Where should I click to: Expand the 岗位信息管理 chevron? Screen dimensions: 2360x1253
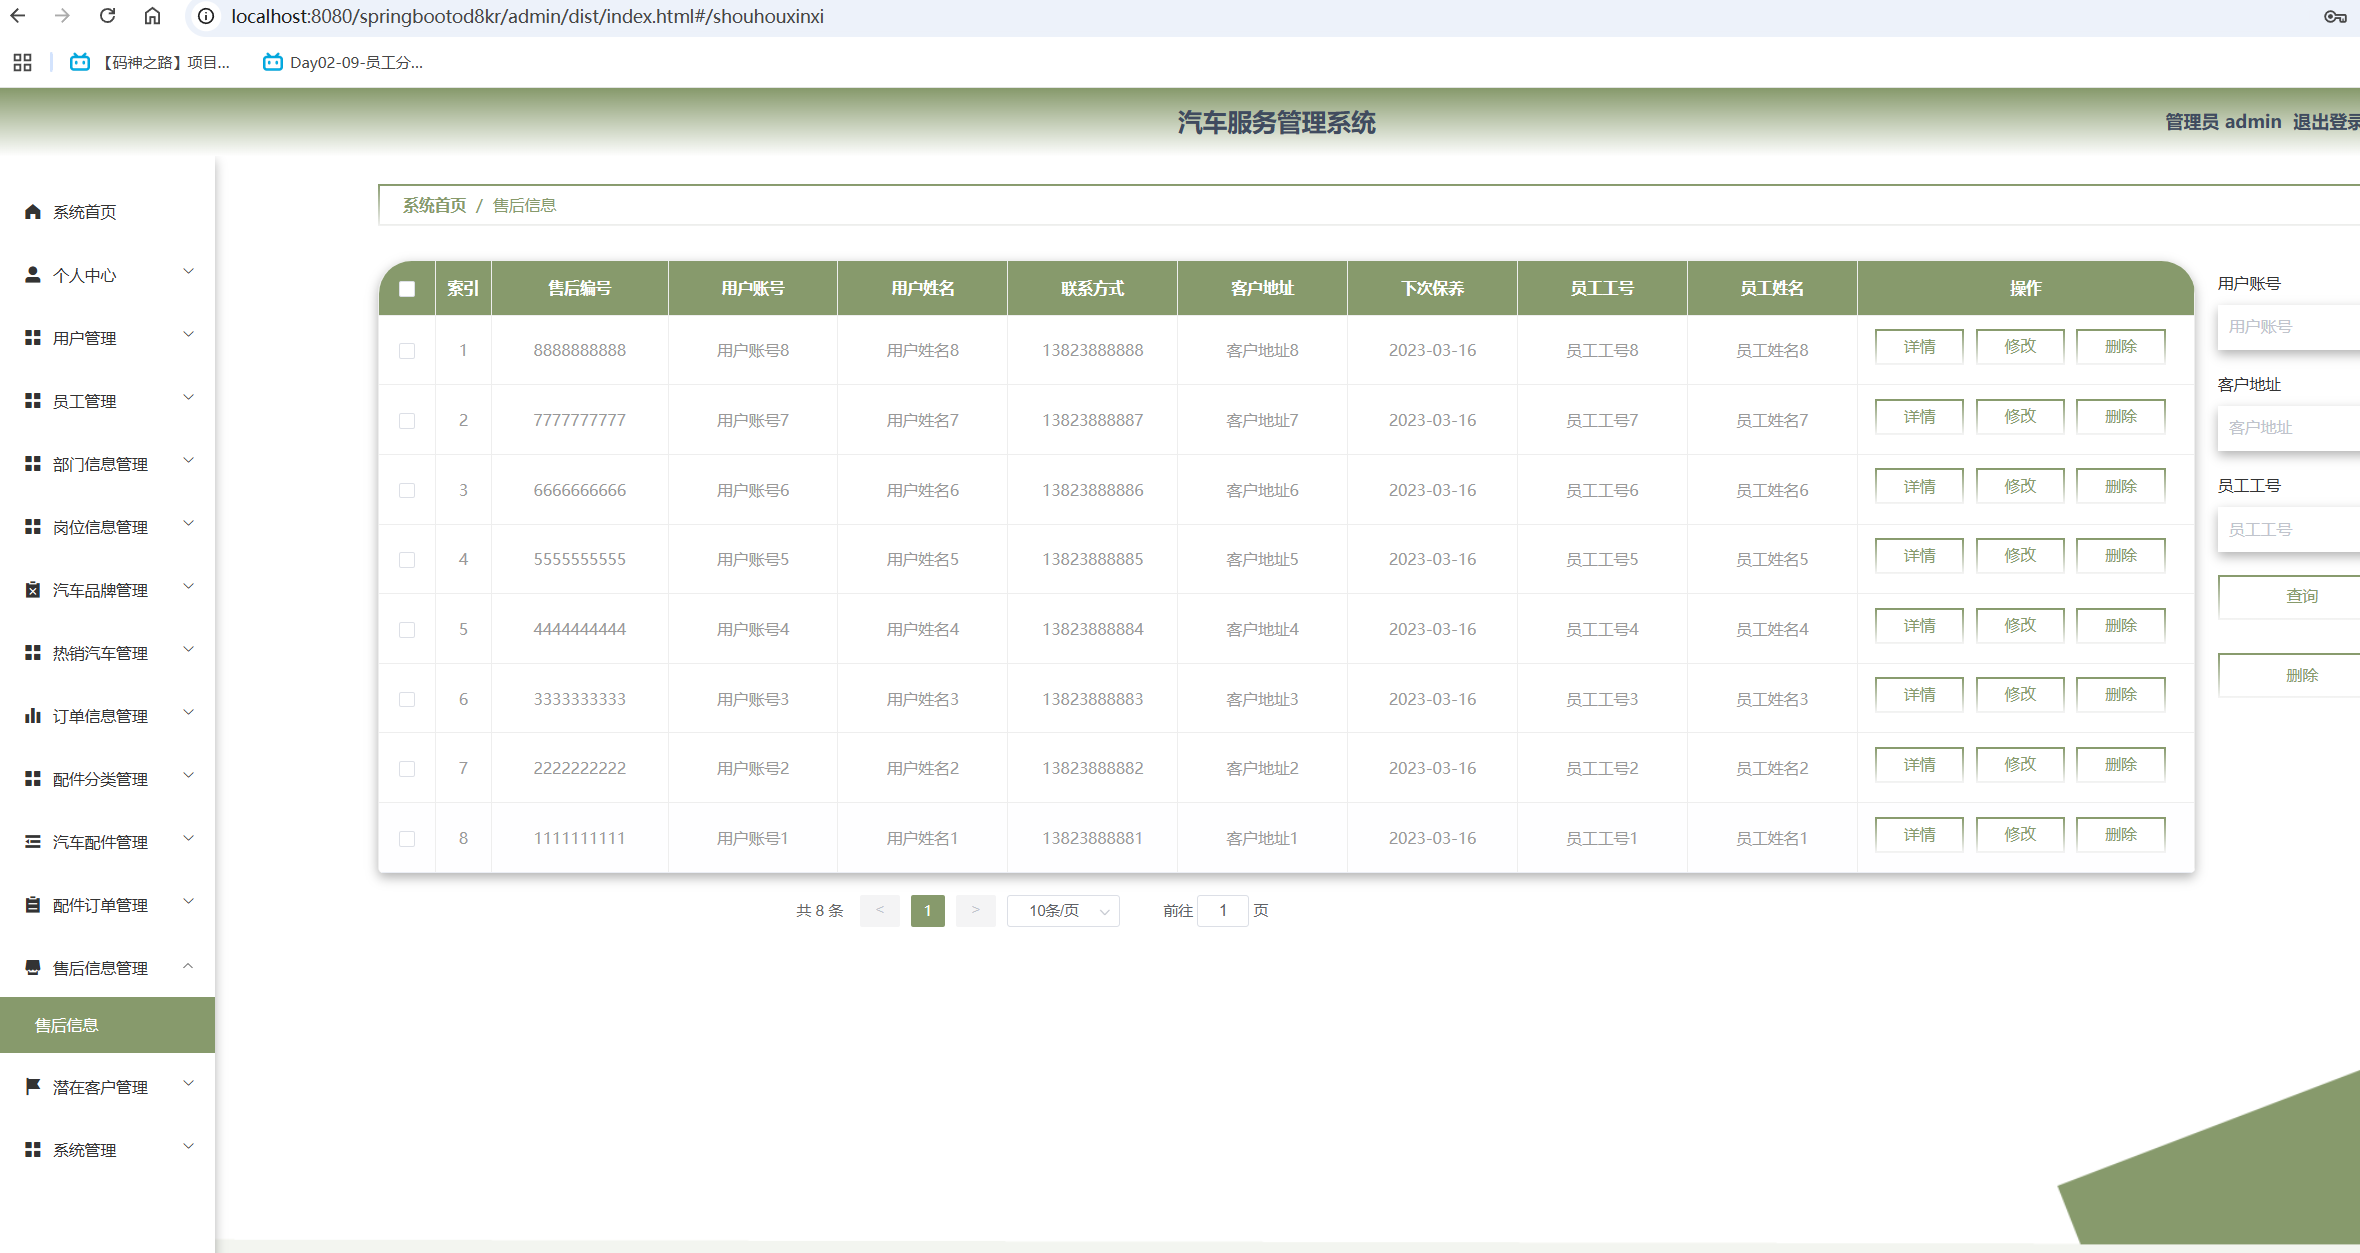point(188,524)
